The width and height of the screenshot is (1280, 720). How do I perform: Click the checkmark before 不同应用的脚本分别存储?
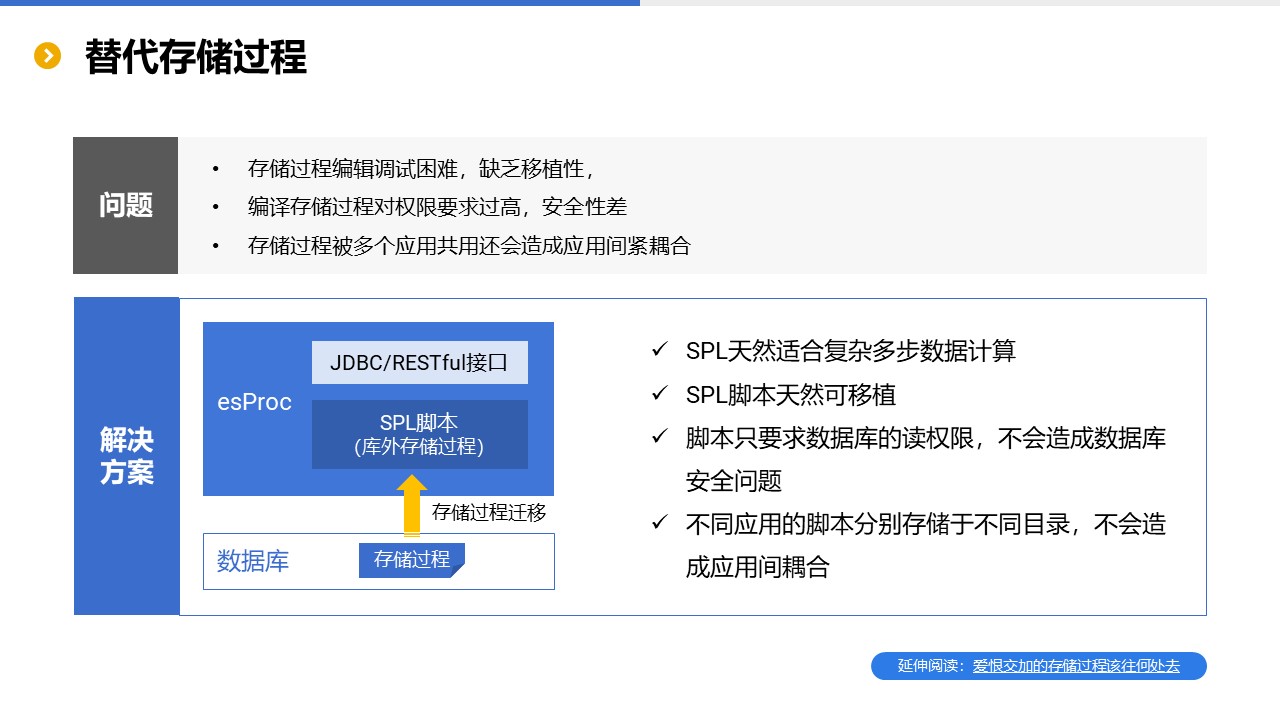[659, 524]
